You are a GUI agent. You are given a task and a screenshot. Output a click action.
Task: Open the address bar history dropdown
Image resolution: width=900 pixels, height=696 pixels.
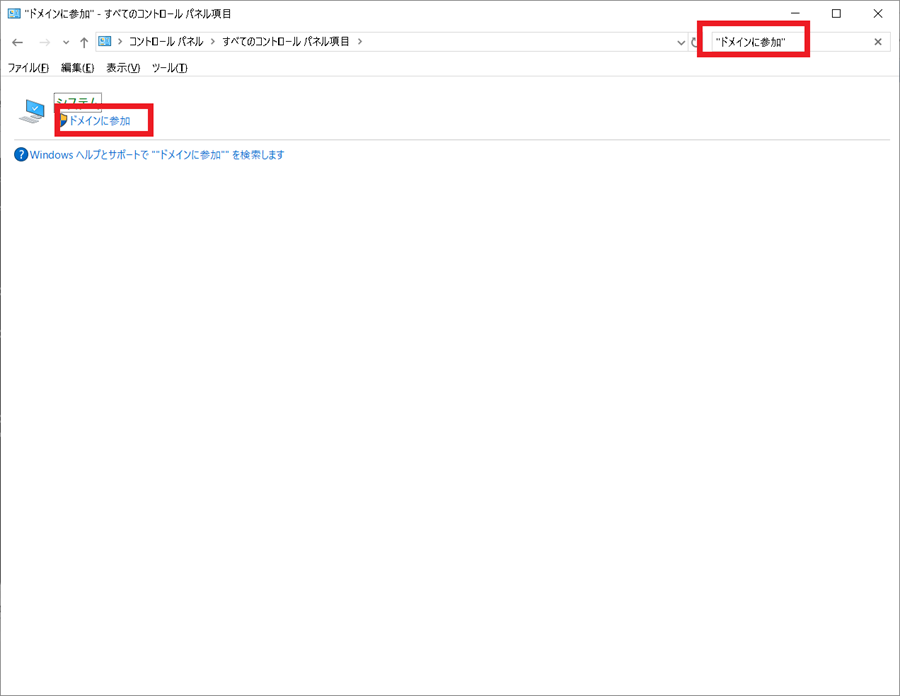pos(681,42)
